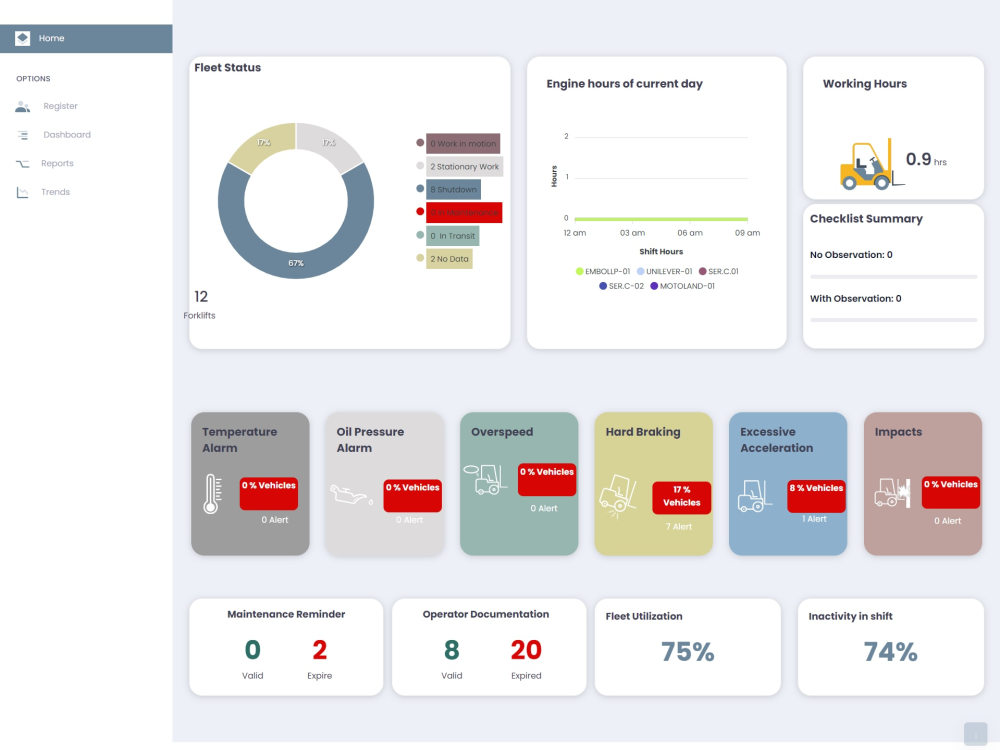
Task: Open the Home menu item
Action: pos(86,38)
